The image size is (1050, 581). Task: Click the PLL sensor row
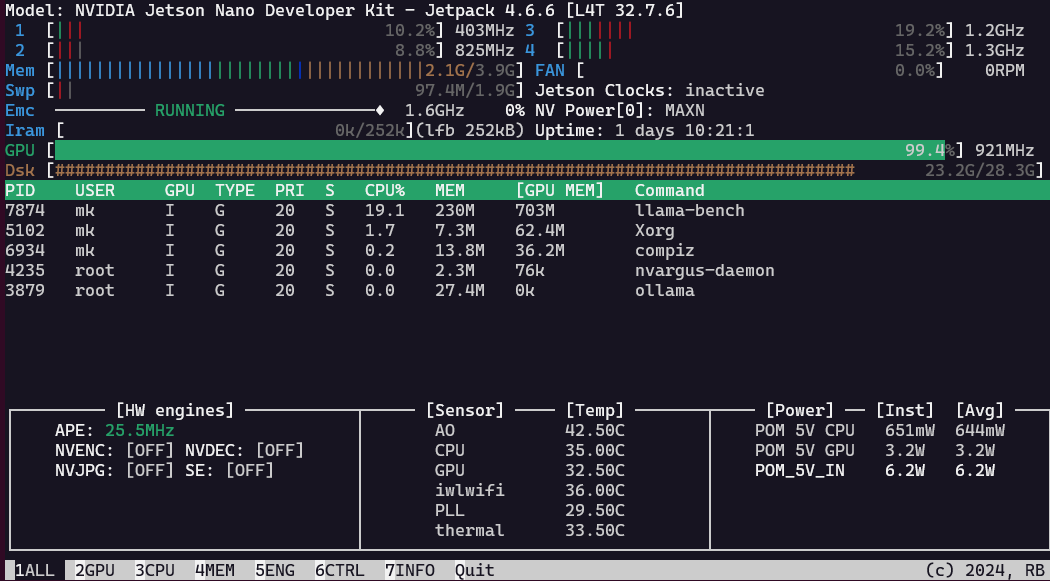530,511
